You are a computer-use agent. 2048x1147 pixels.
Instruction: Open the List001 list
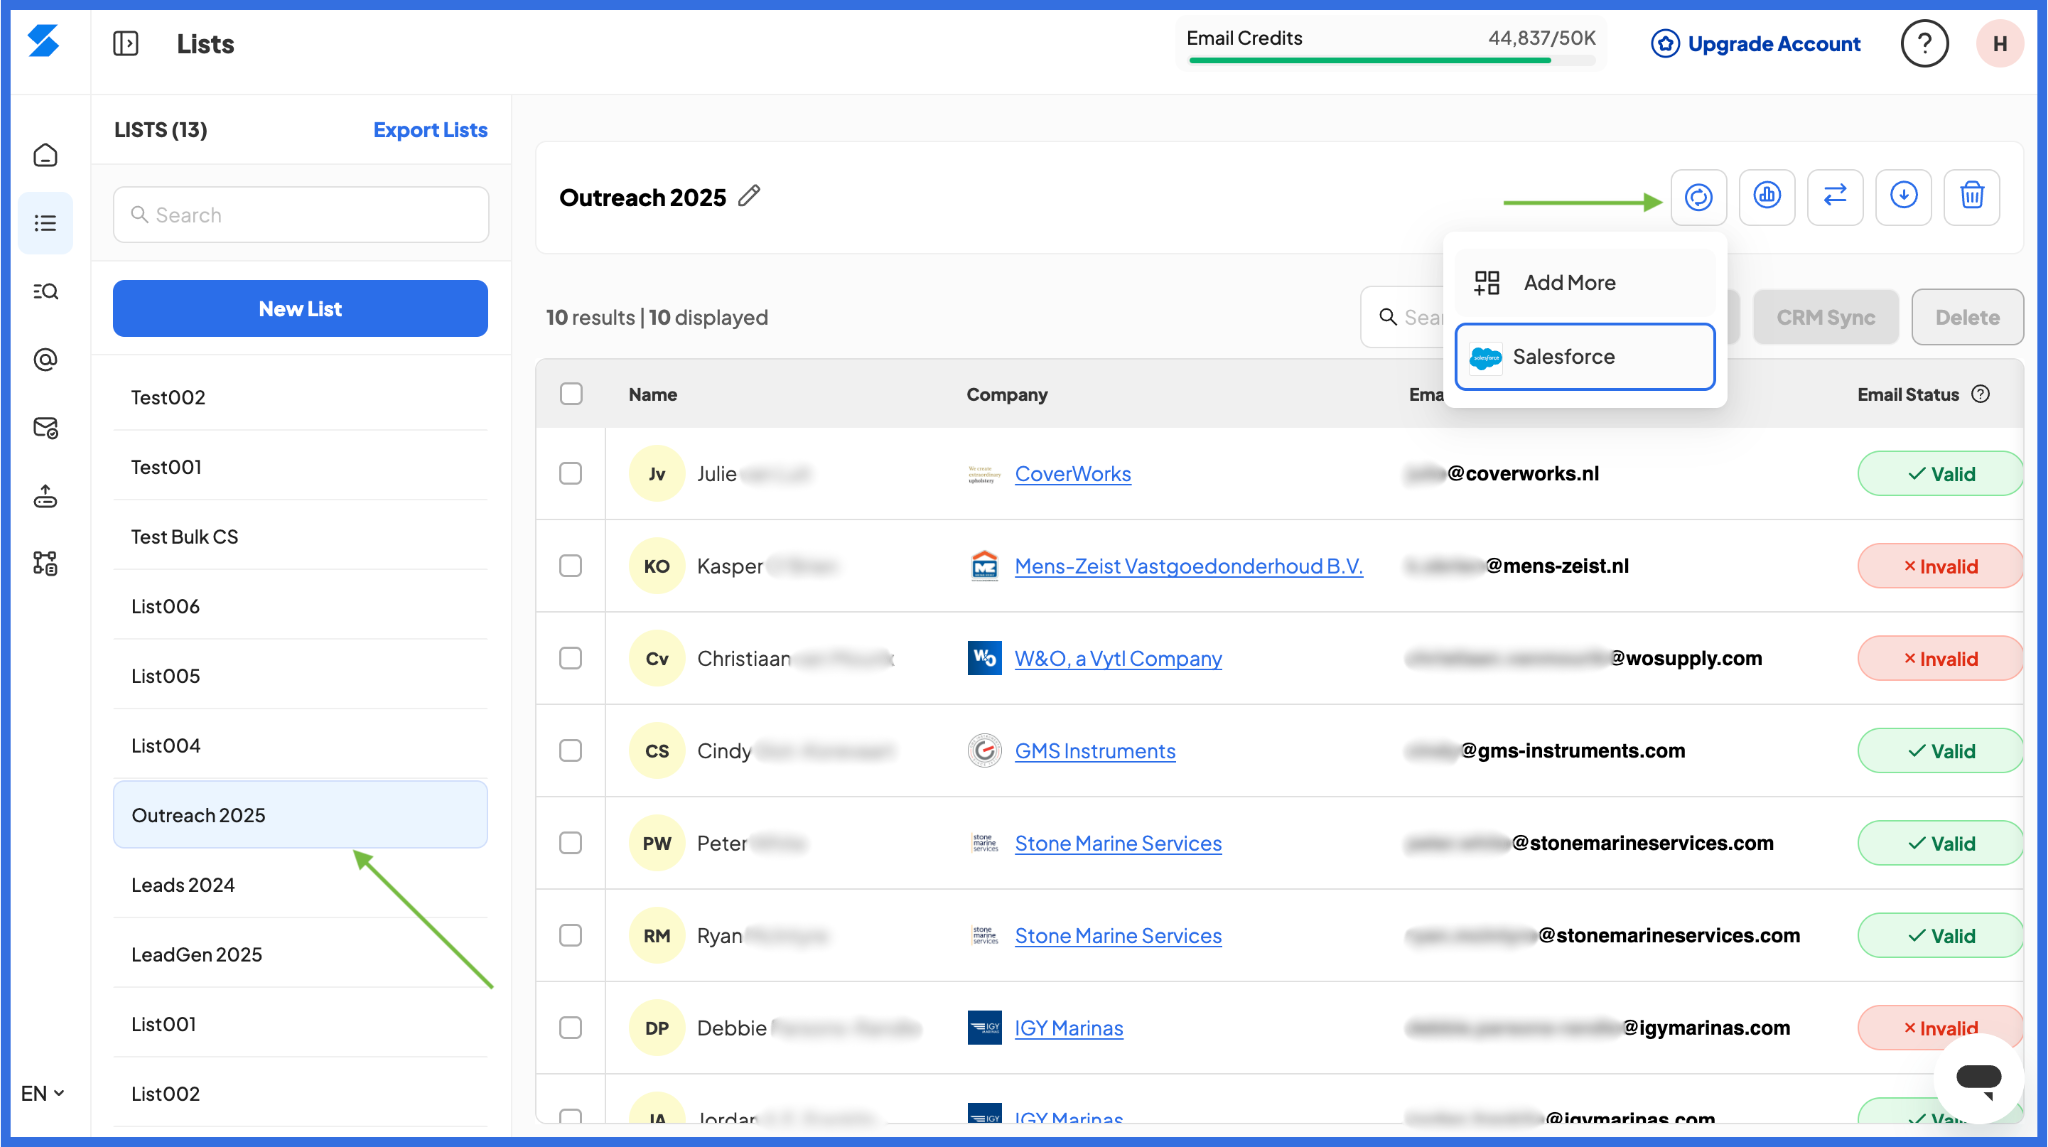[300, 1024]
